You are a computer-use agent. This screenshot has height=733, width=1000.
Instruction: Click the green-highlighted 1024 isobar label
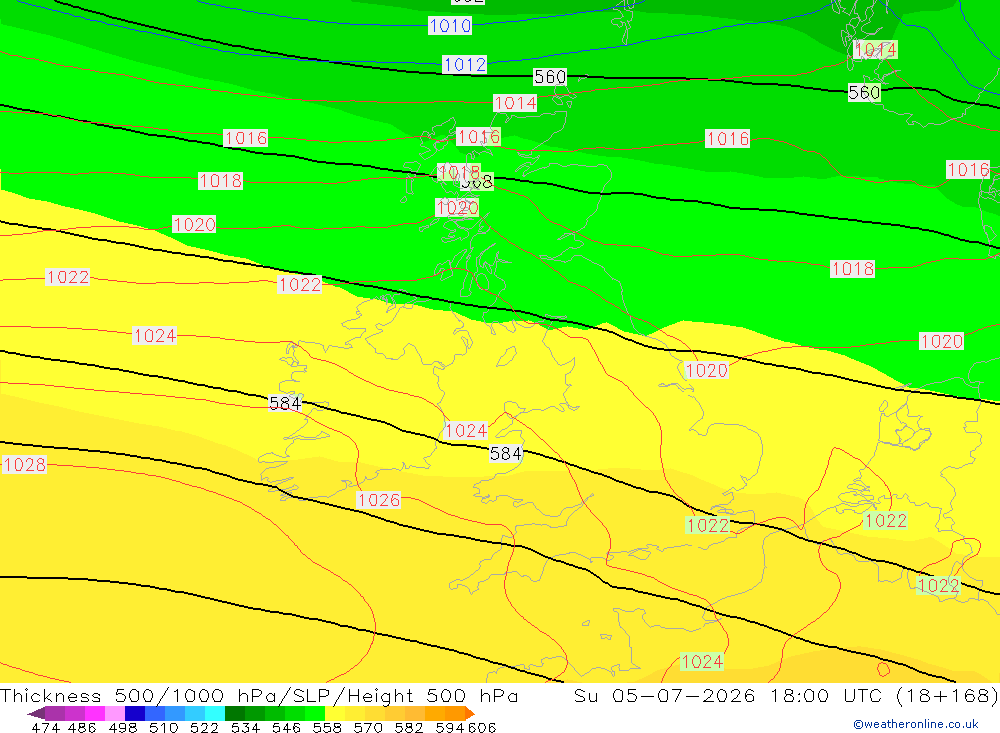702,662
